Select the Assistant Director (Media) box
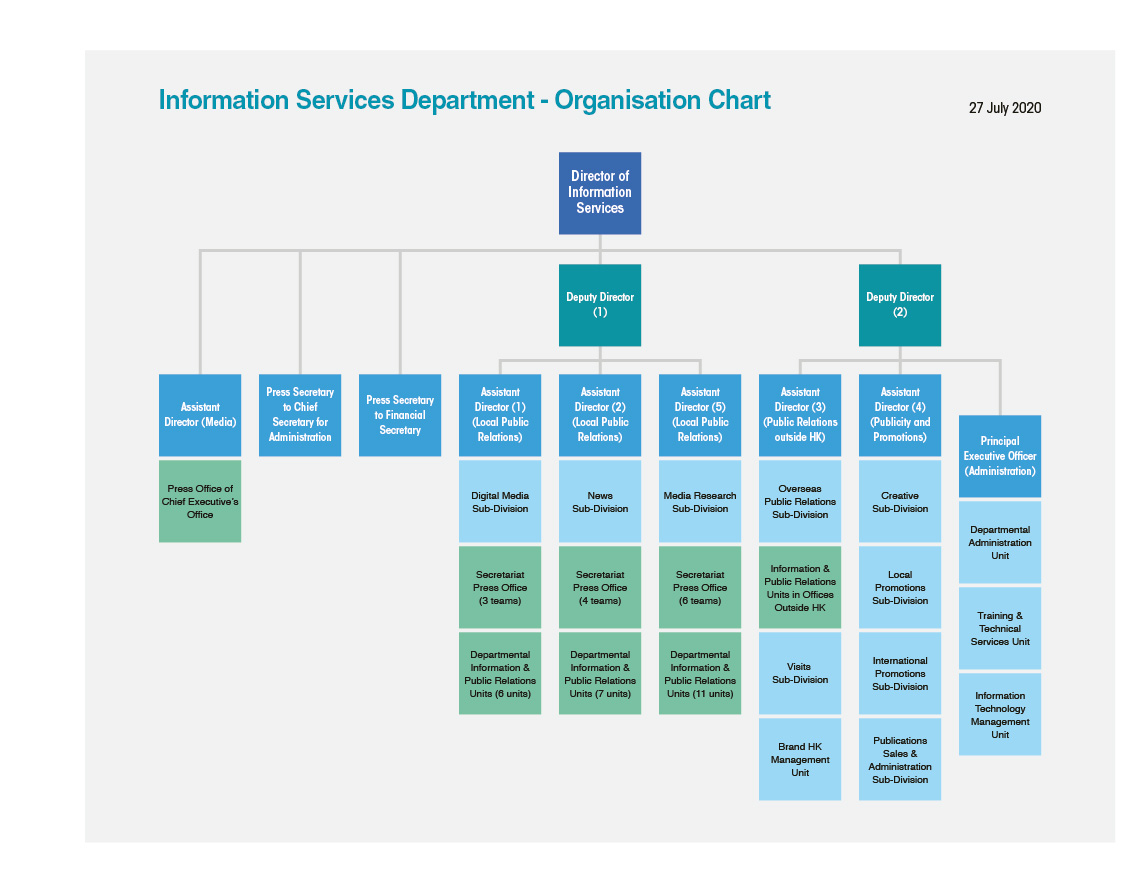The height and width of the screenshot is (875, 1147). 199,414
